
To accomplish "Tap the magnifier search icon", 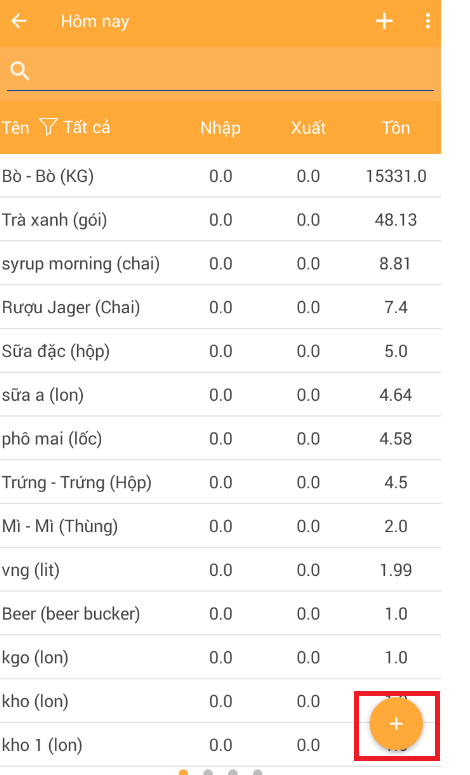I will [x=20, y=71].
